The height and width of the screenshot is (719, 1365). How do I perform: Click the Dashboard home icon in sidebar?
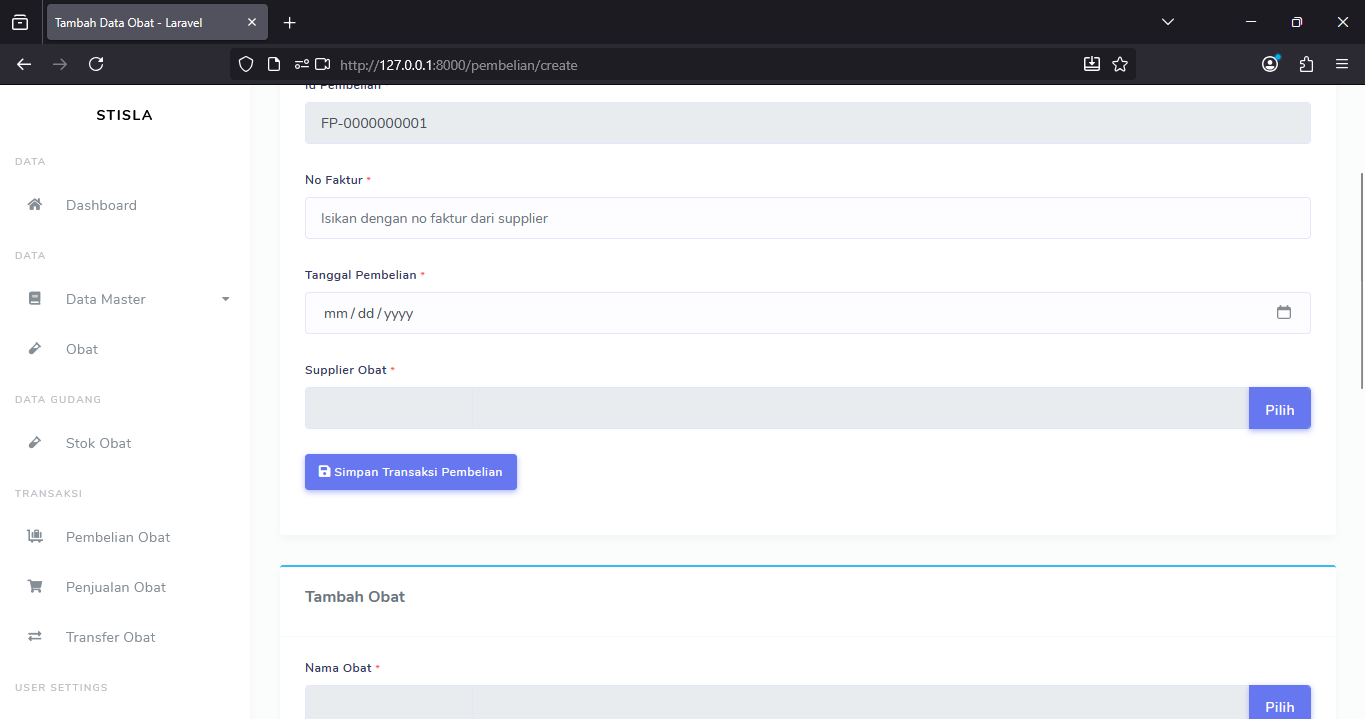click(35, 205)
